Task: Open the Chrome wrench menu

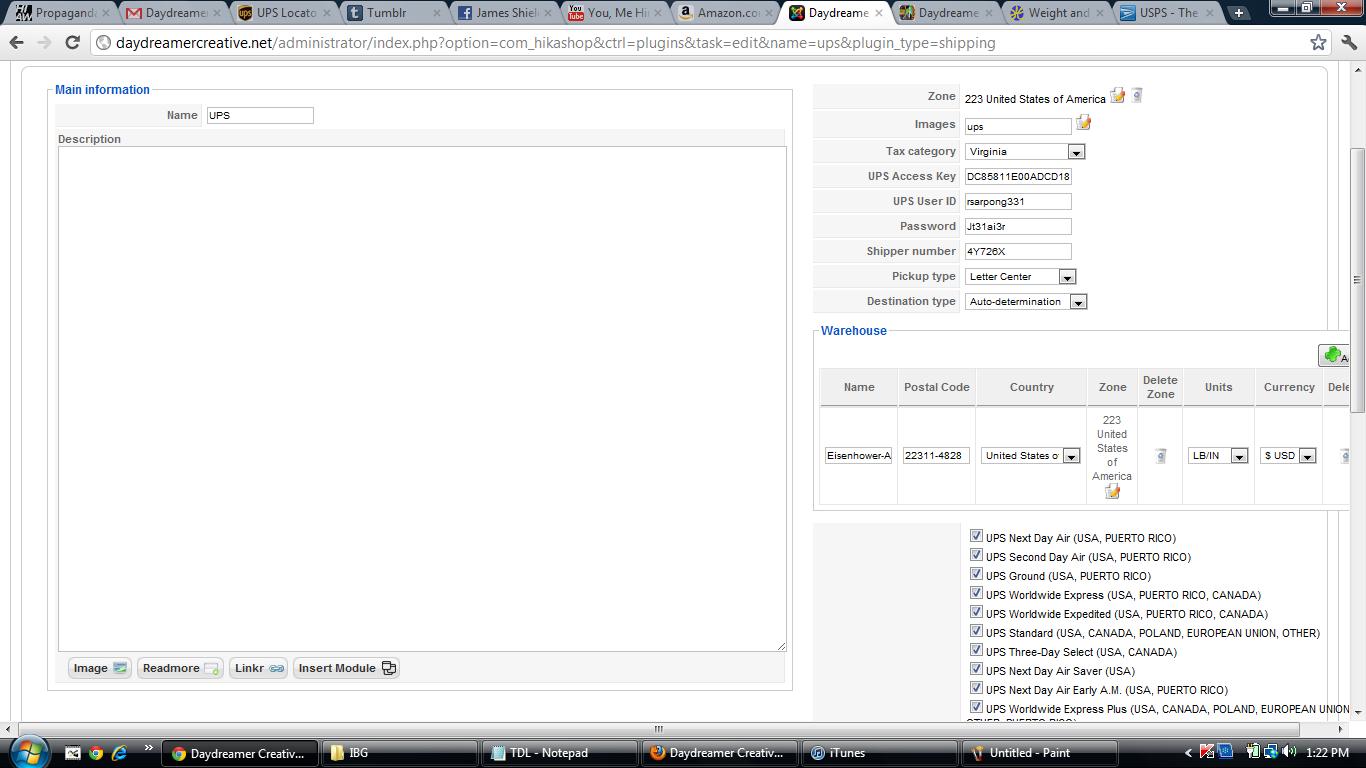Action: click(1349, 43)
